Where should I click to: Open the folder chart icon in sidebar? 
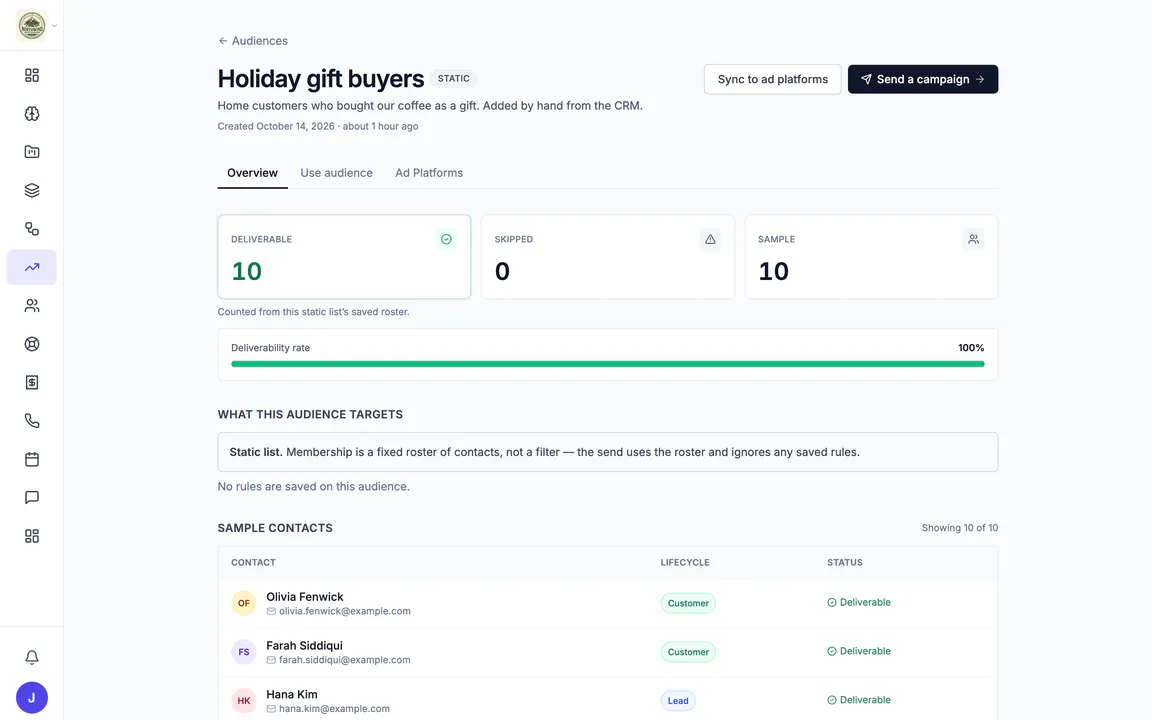(32, 152)
